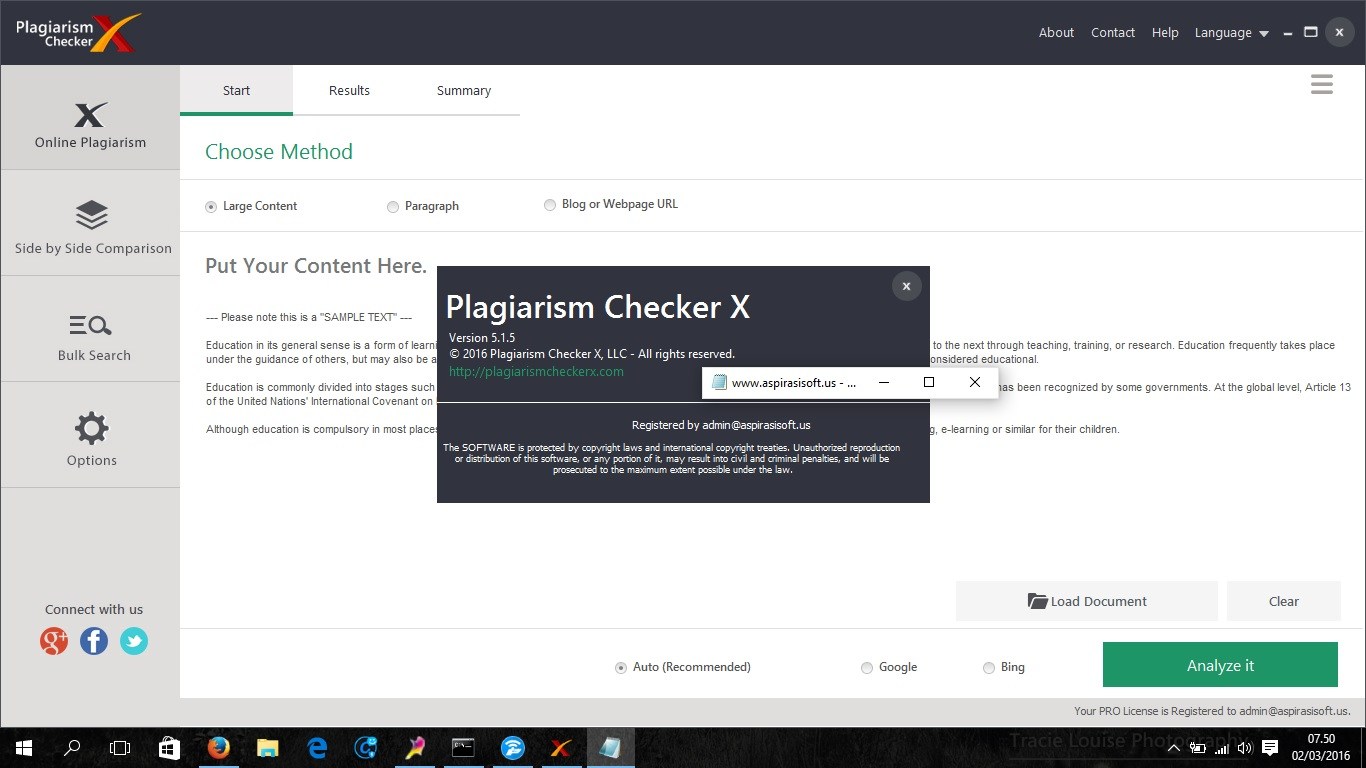Click the Analyze it button

click(1220, 665)
